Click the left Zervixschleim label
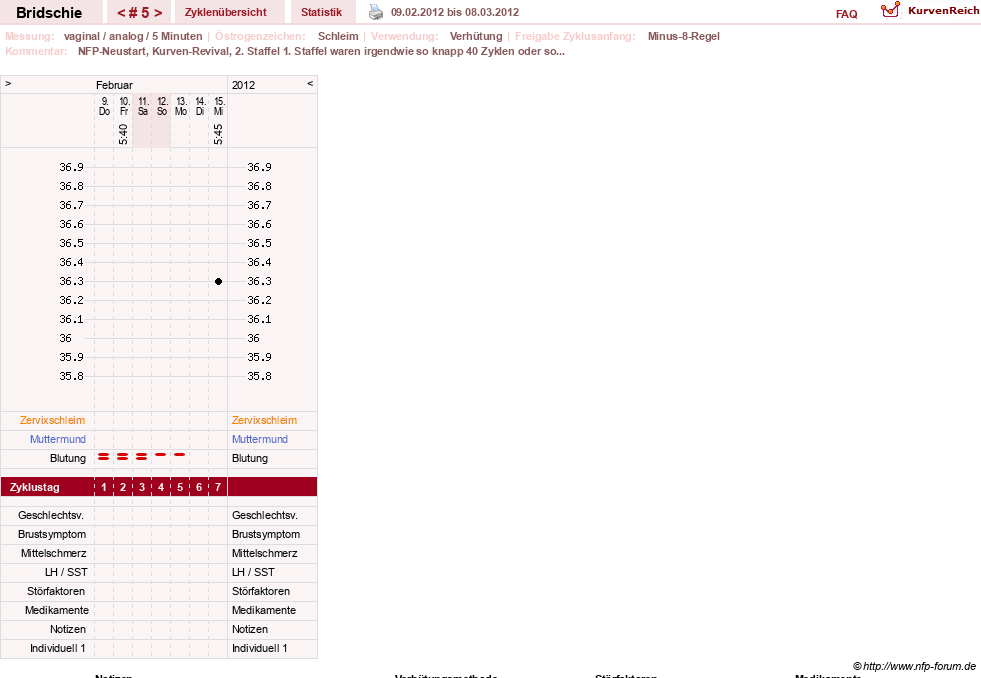The width and height of the screenshot is (981, 678). coord(52,420)
